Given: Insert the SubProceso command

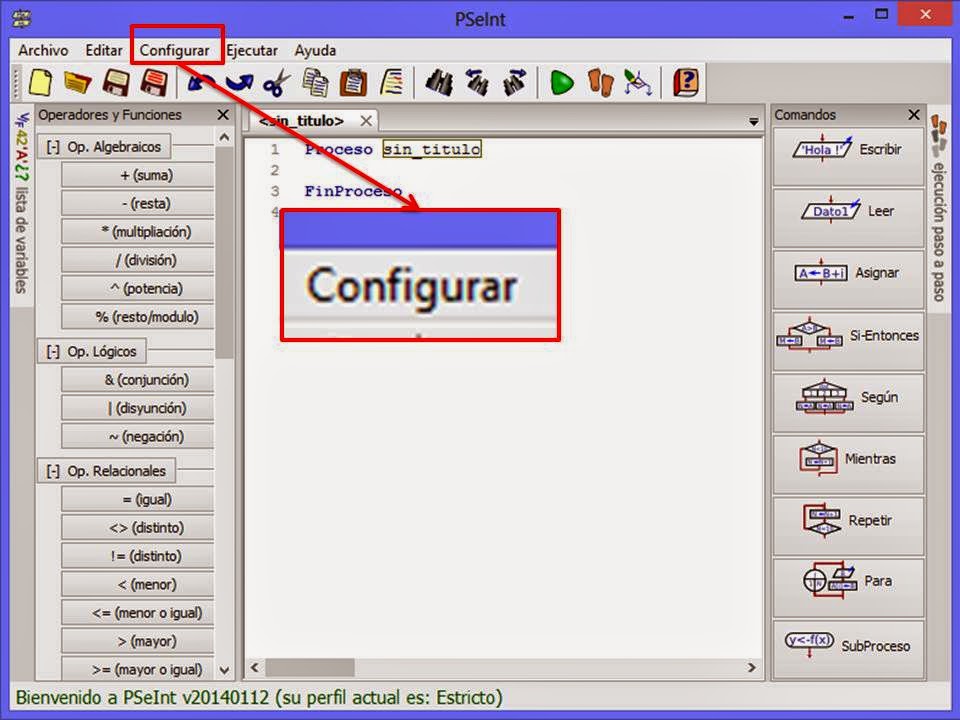Looking at the screenshot, I should point(848,650).
